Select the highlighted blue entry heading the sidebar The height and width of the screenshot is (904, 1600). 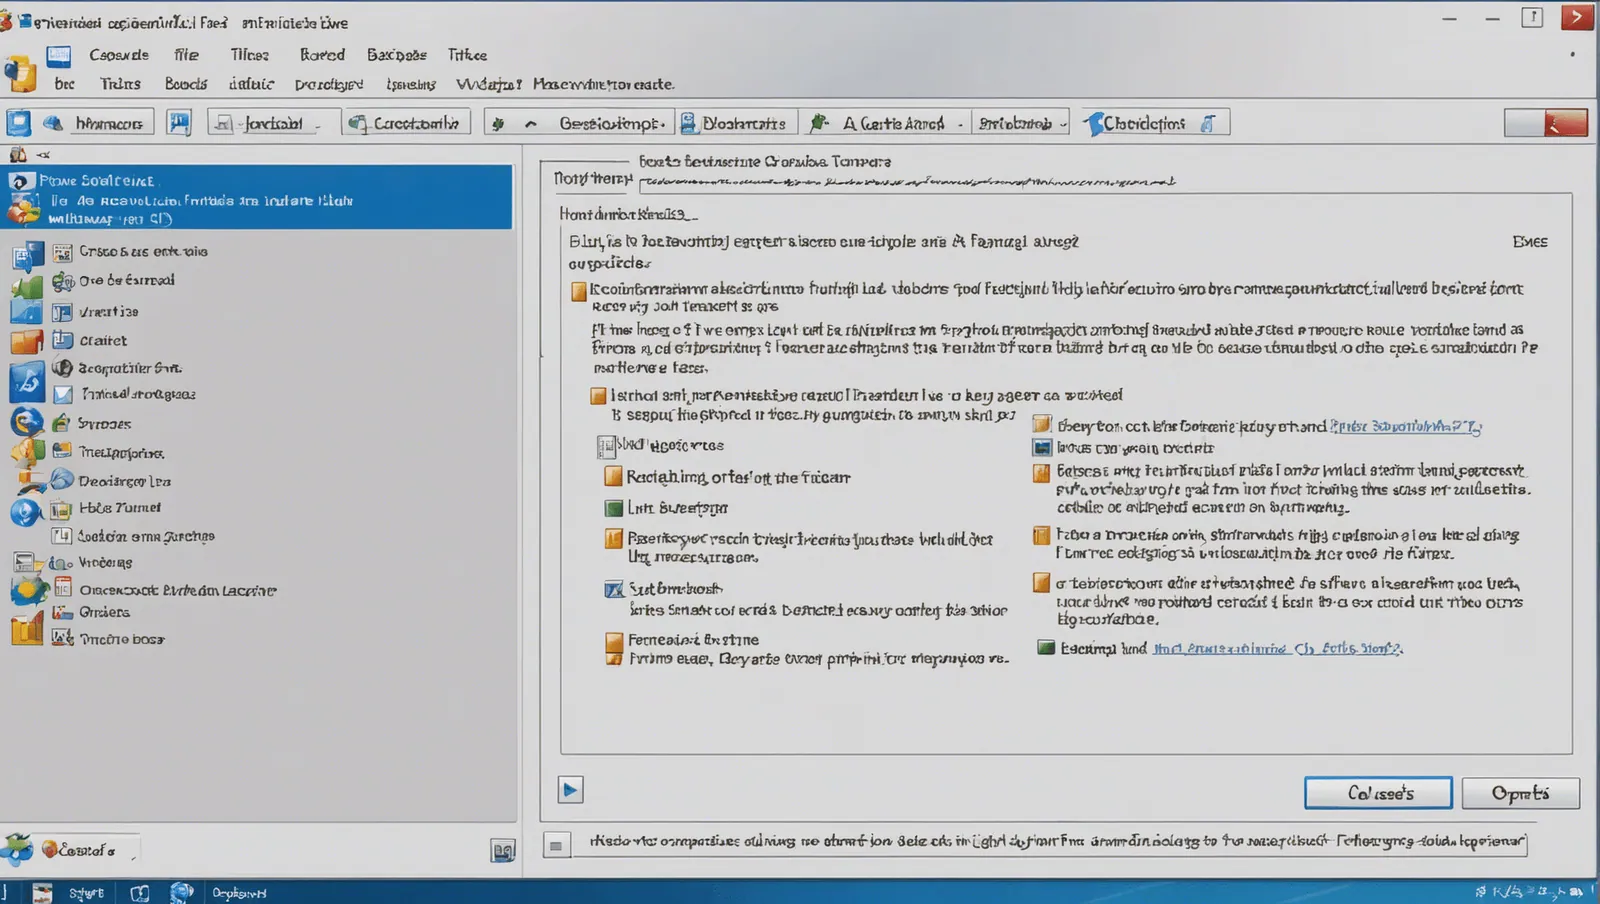258,197
